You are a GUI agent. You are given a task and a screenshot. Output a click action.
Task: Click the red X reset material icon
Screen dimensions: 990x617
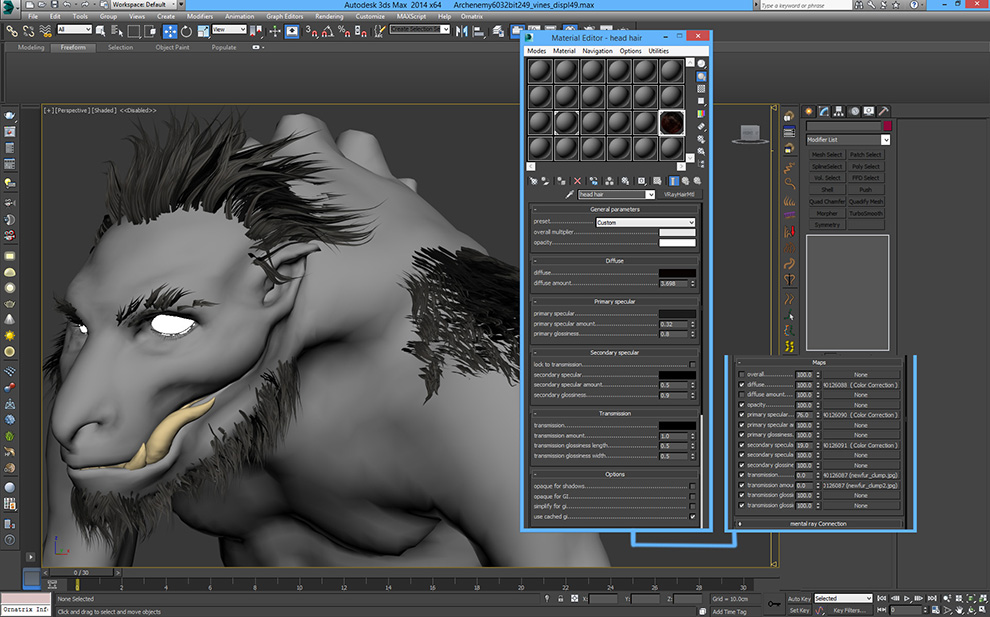pos(578,181)
